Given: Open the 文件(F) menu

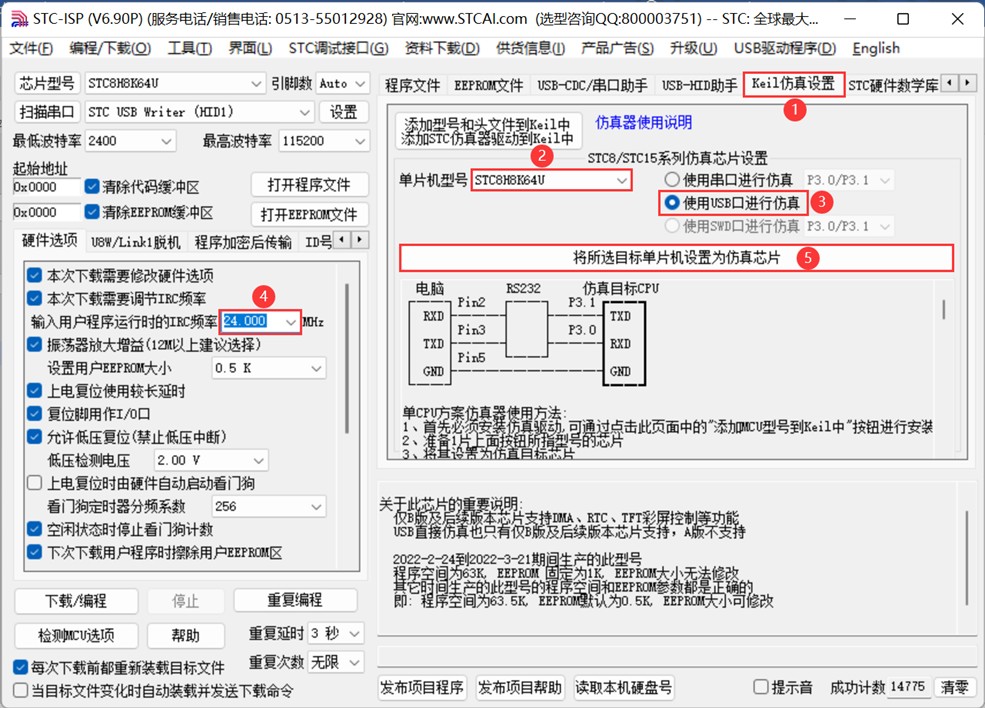Looking at the screenshot, I should coord(31,48).
